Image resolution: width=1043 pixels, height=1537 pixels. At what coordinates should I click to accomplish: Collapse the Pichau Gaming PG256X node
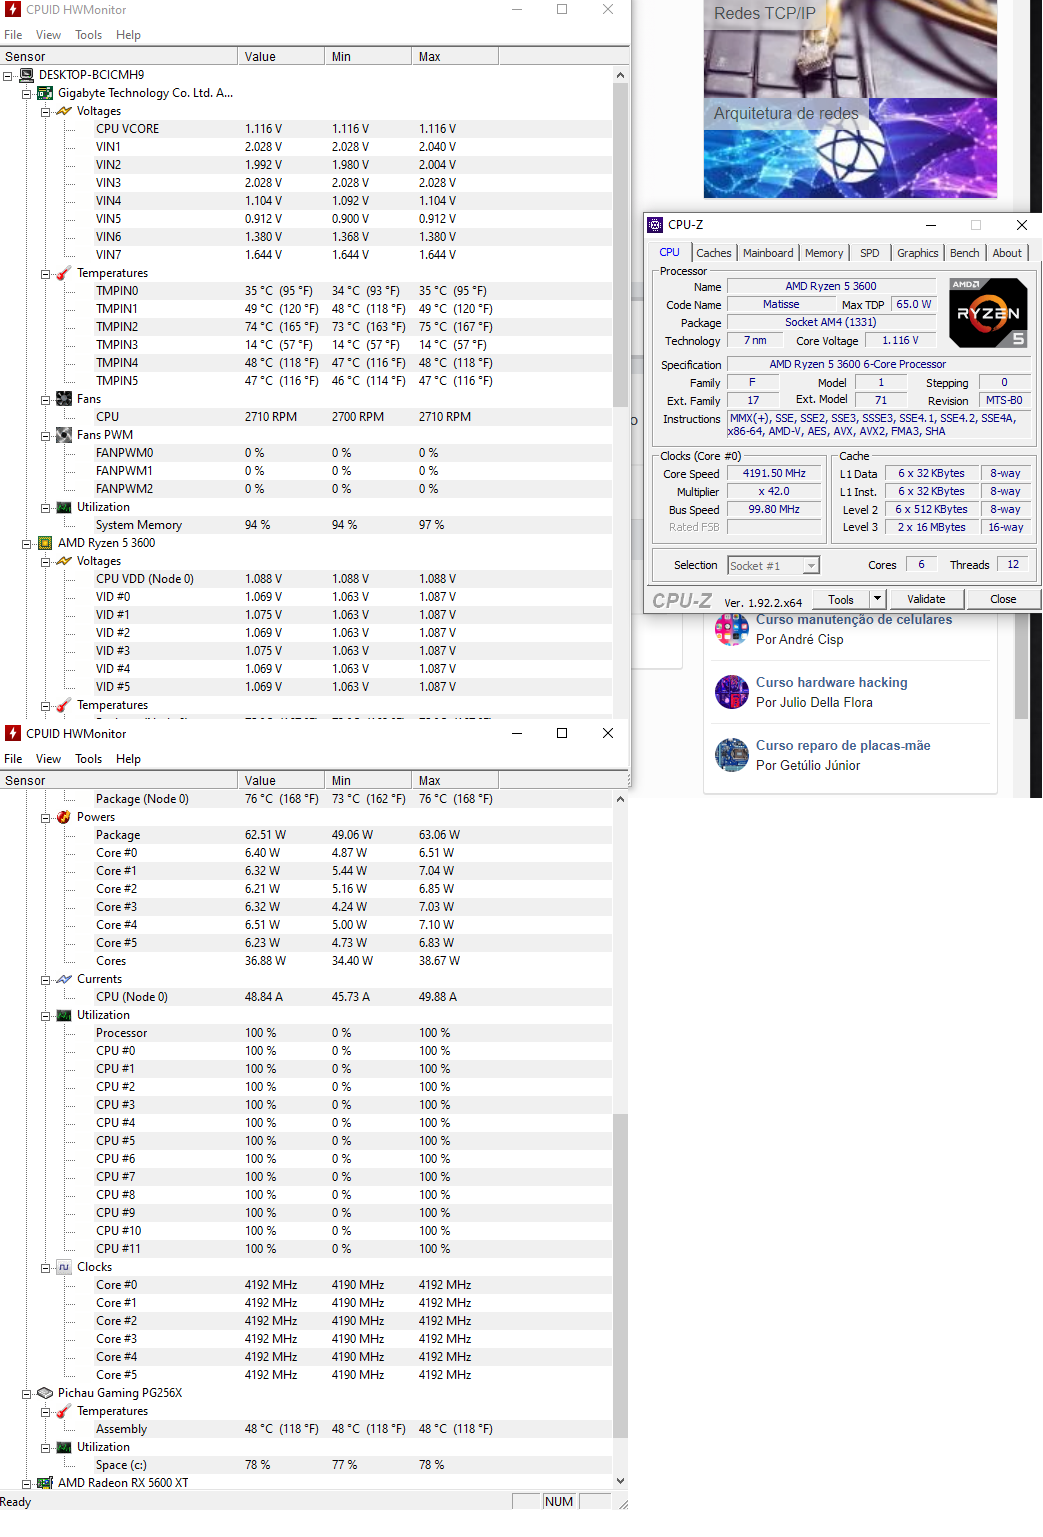(x=27, y=1394)
